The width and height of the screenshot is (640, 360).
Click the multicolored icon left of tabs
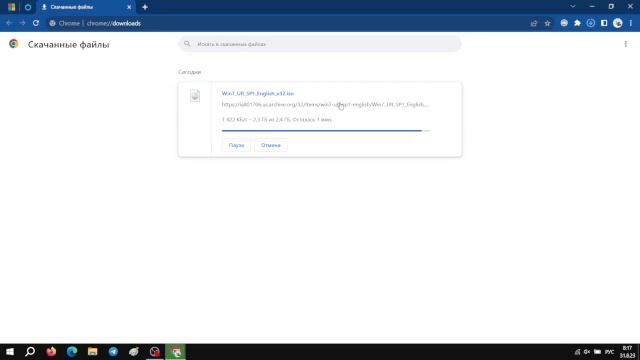(x=11, y=7)
